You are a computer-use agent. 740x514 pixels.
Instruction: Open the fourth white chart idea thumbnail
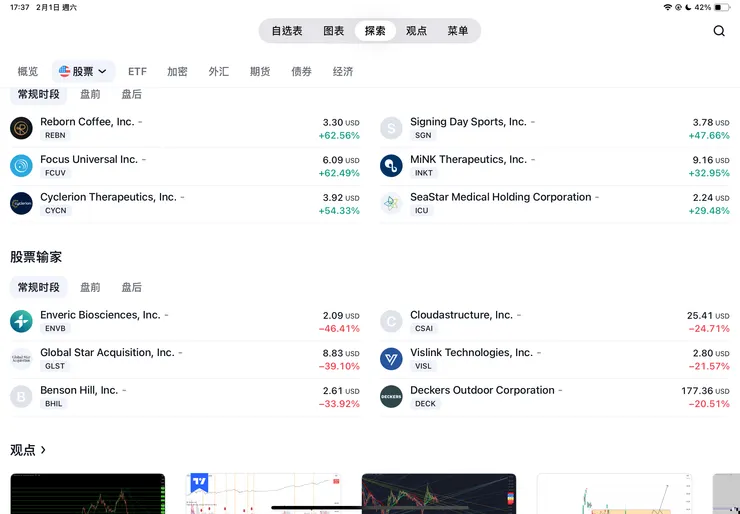[x=614, y=494]
